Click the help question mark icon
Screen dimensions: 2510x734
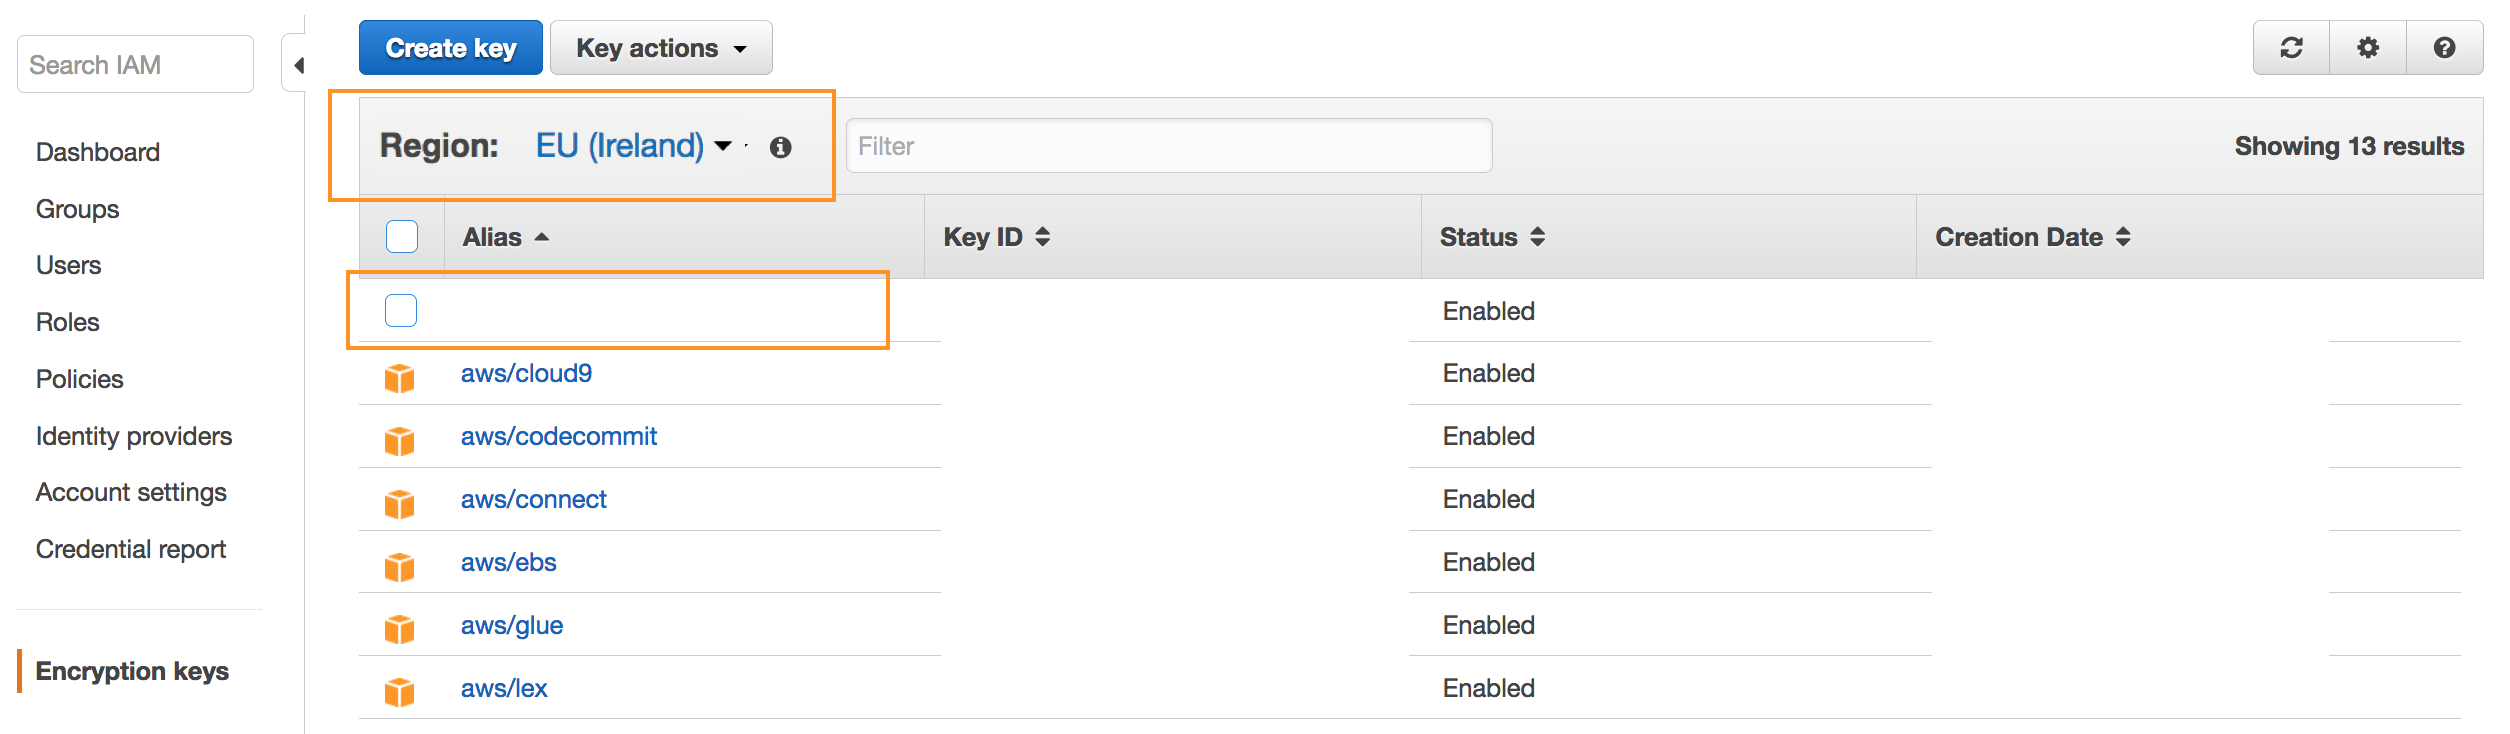pos(2444,47)
